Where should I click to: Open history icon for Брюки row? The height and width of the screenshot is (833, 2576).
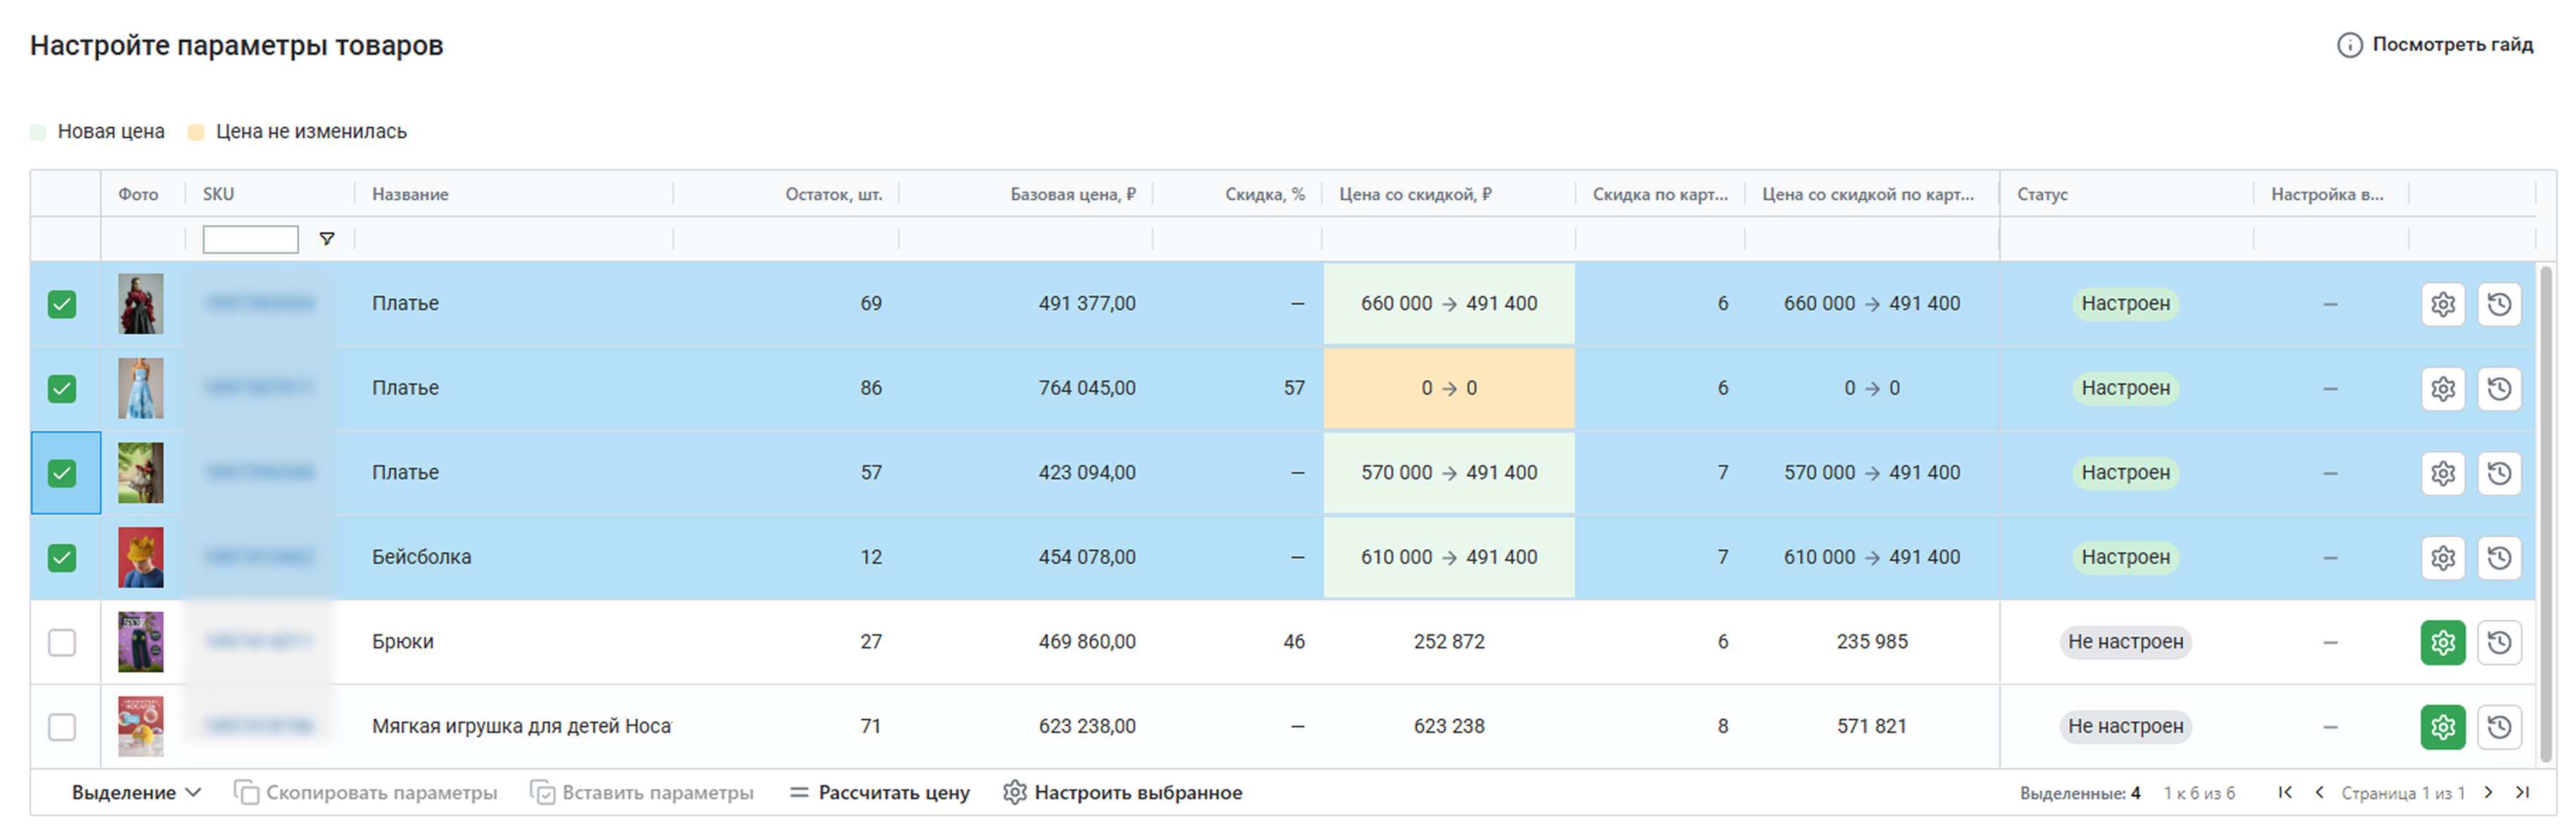coord(2499,642)
